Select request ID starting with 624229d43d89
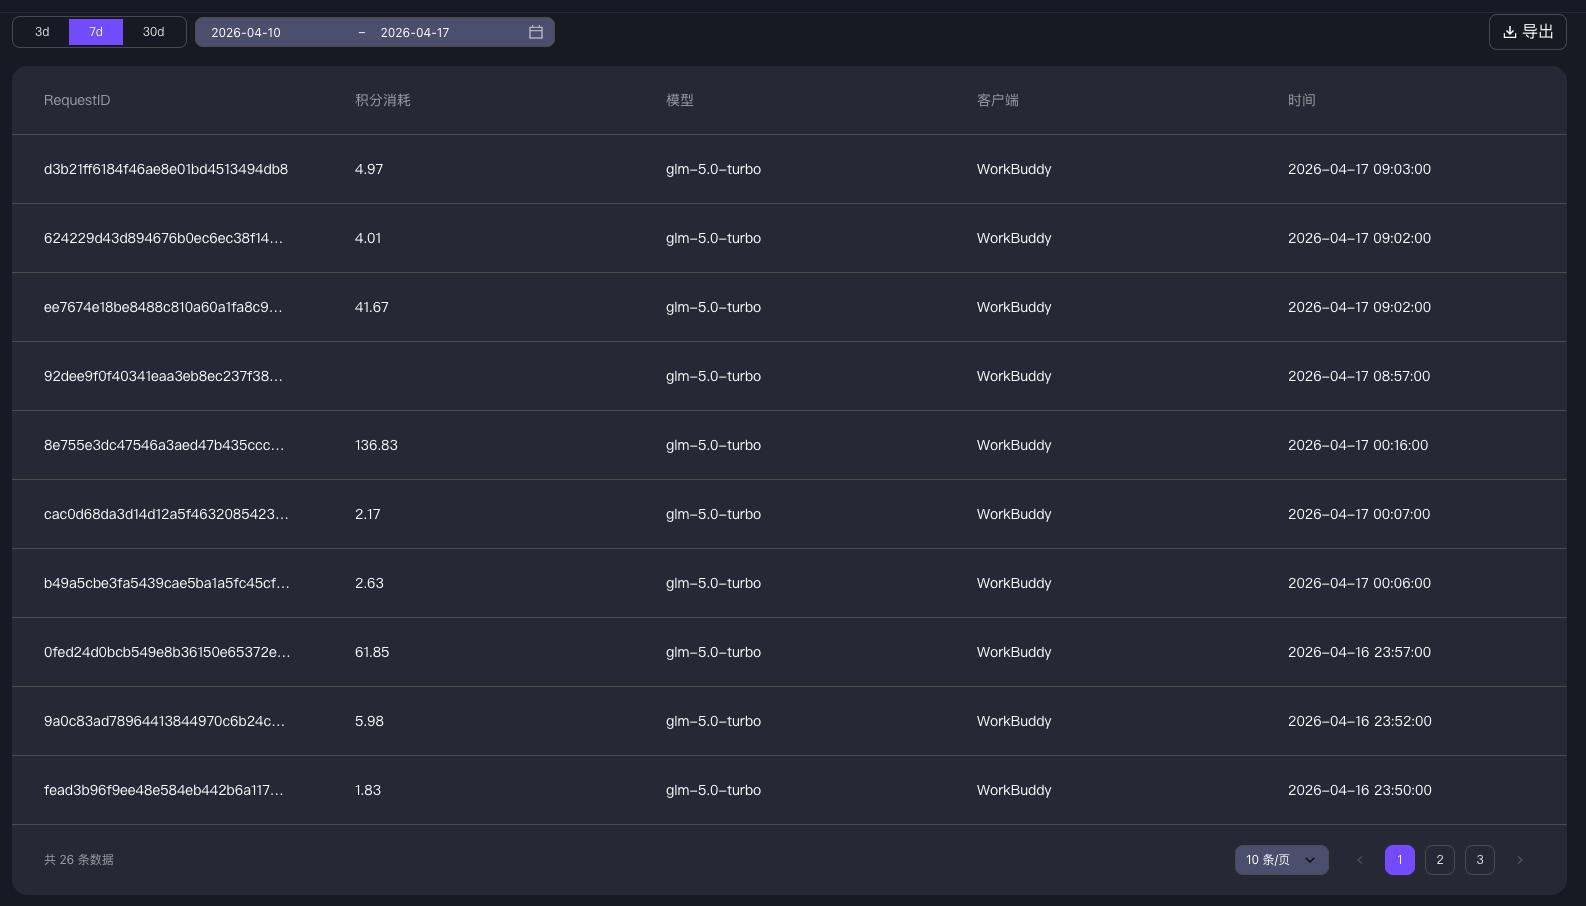This screenshot has height=906, width=1586. click(x=163, y=238)
